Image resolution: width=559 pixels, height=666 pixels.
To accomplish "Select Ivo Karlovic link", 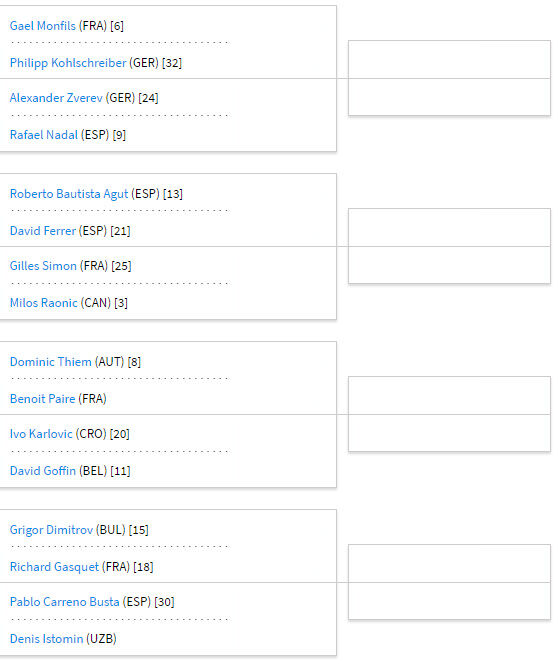I will click(x=41, y=434).
